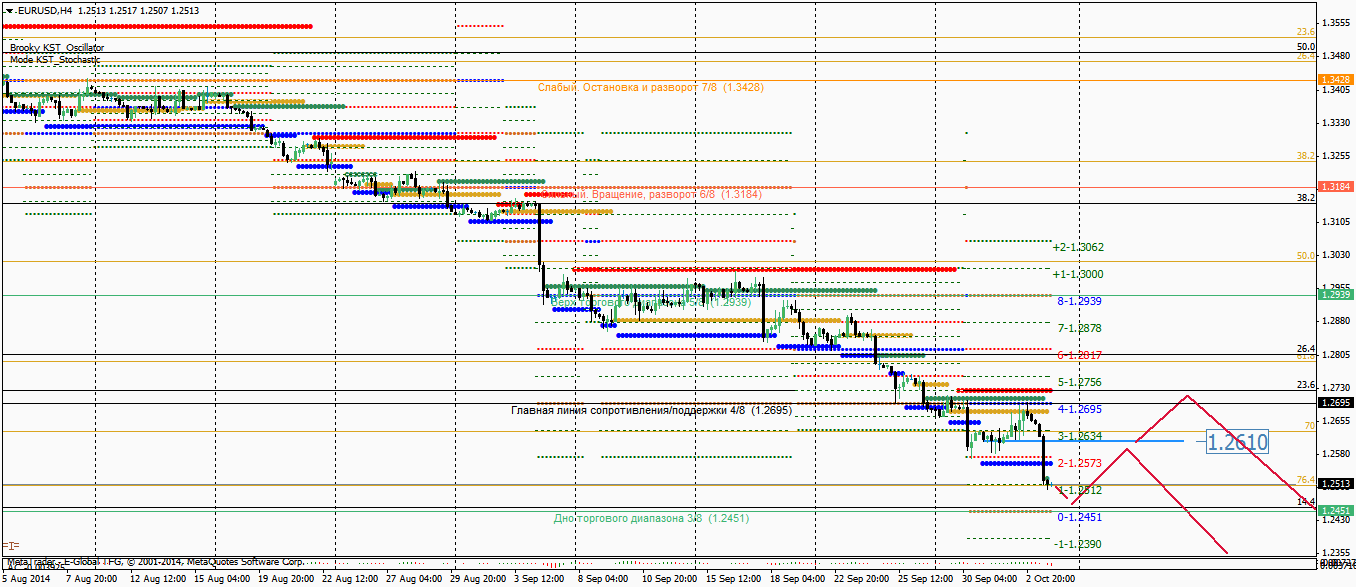Click the orange Fibonacci '76.4' level label
This screenshot has width=1356, height=587.
1305,480
